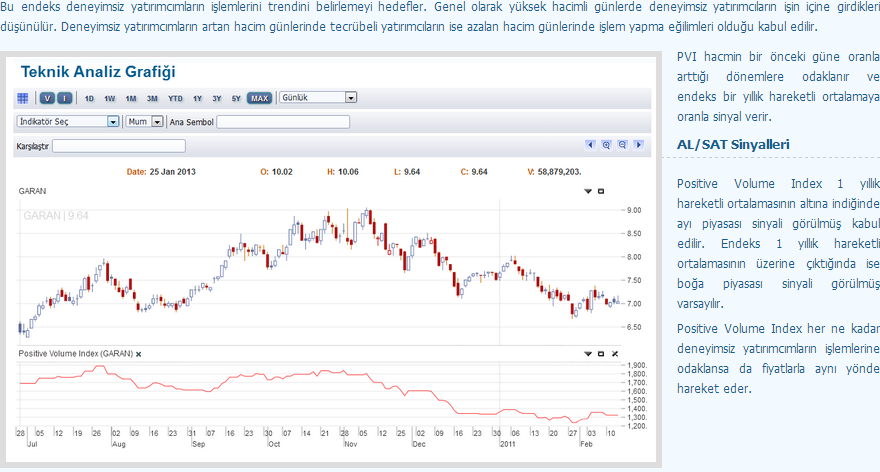Click the 6.50 price axis label
Viewport: 880px width, 472px height.
(634, 327)
